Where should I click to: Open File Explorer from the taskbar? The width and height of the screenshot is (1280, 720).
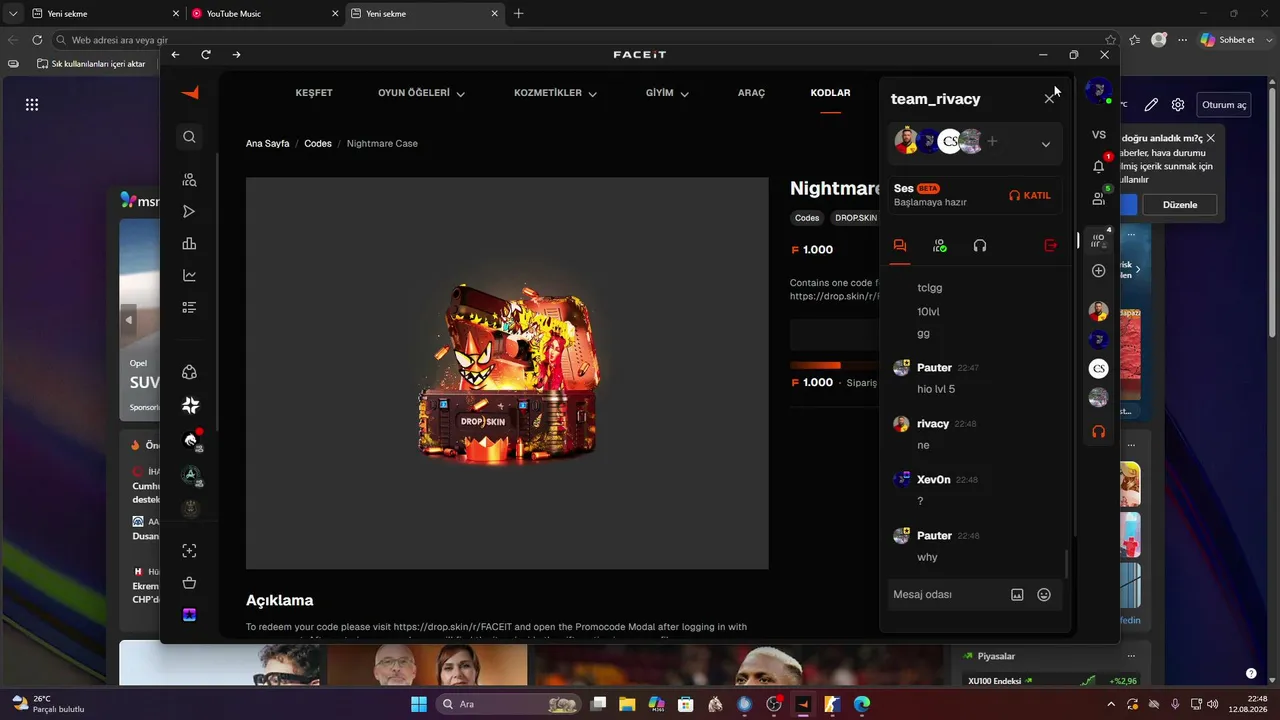[x=627, y=704]
